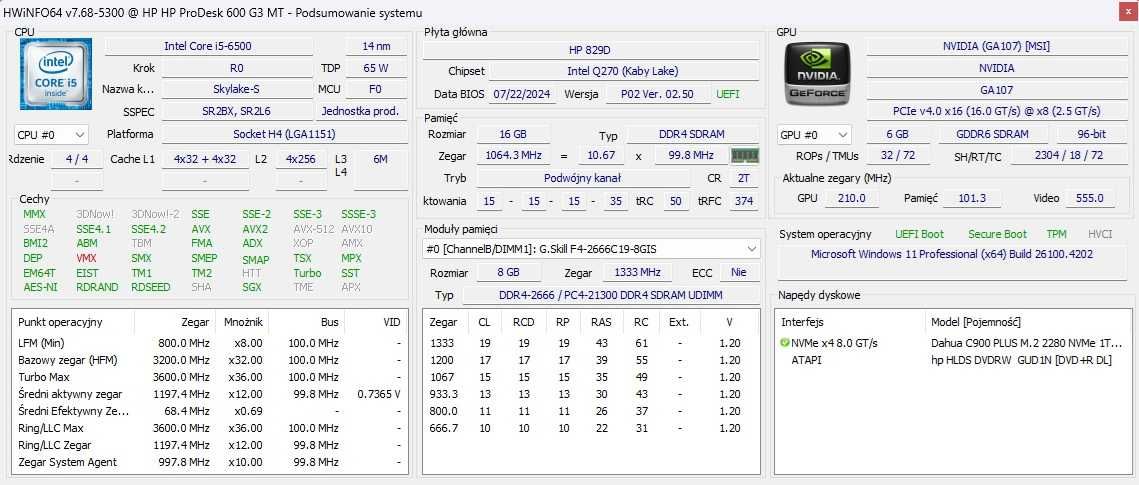Image resolution: width=1139 pixels, height=485 pixels.
Task: Click the NVIDIA GeForce logo
Action: (818, 74)
